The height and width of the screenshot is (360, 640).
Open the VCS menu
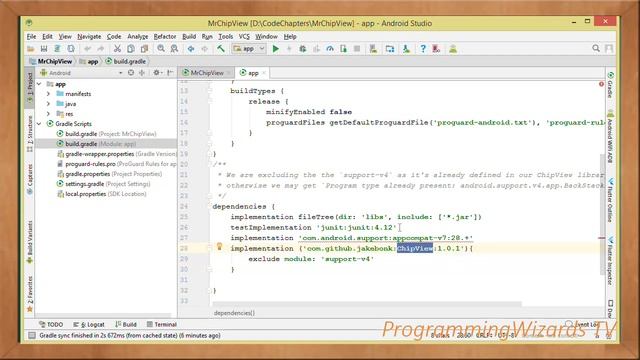pyautogui.click(x=244, y=37)
